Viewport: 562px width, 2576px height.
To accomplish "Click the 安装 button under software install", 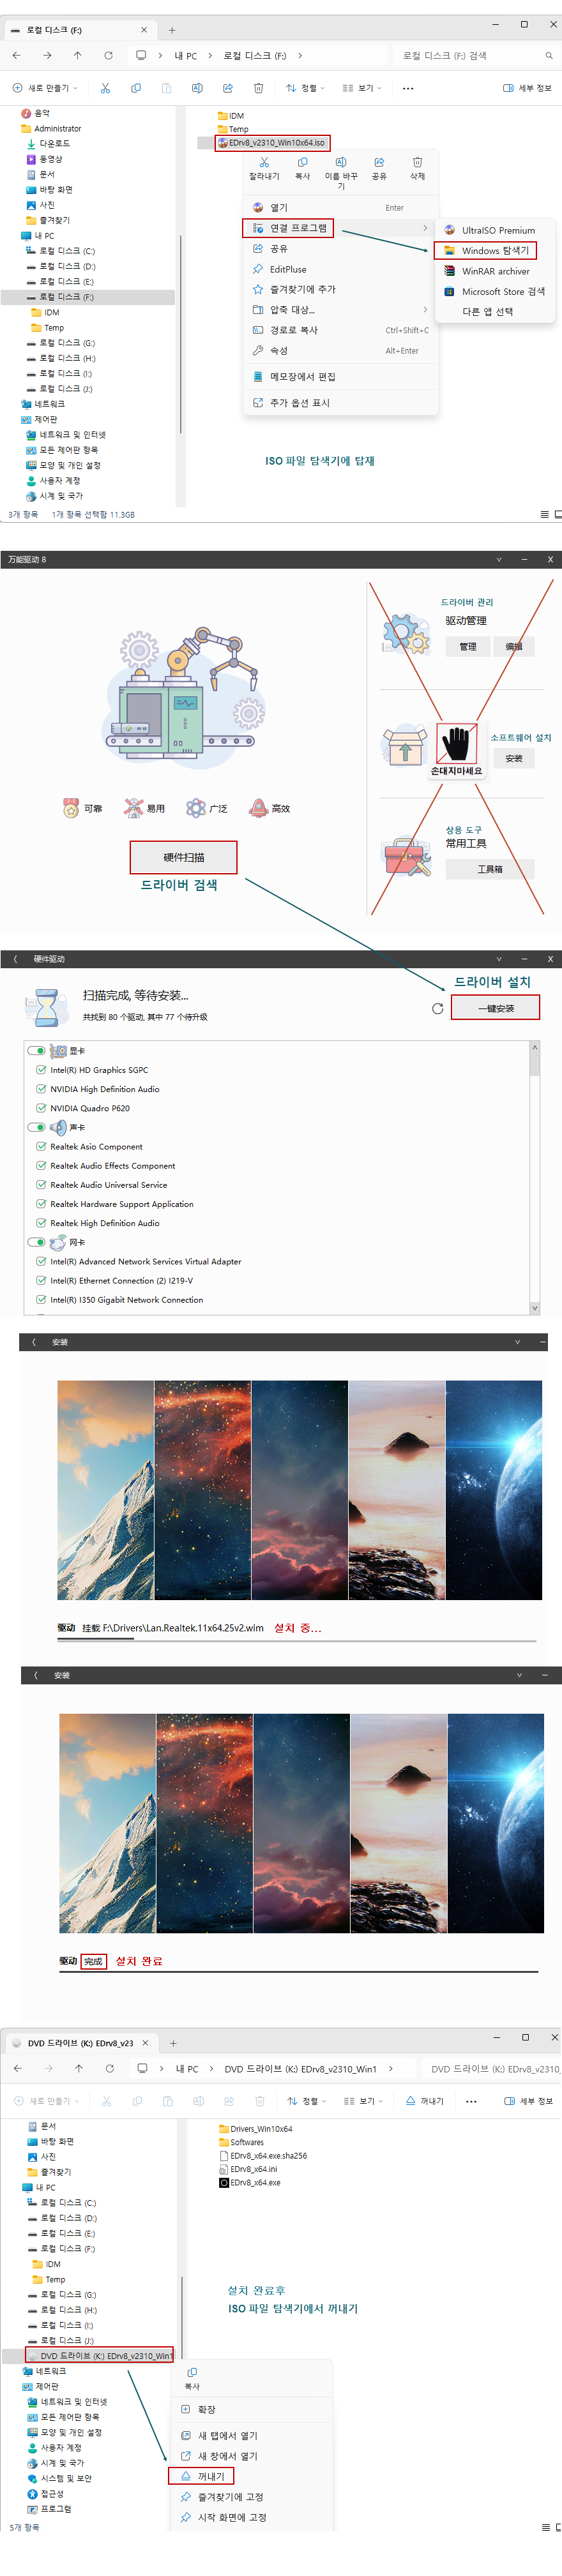I will [x=514, y=758].
